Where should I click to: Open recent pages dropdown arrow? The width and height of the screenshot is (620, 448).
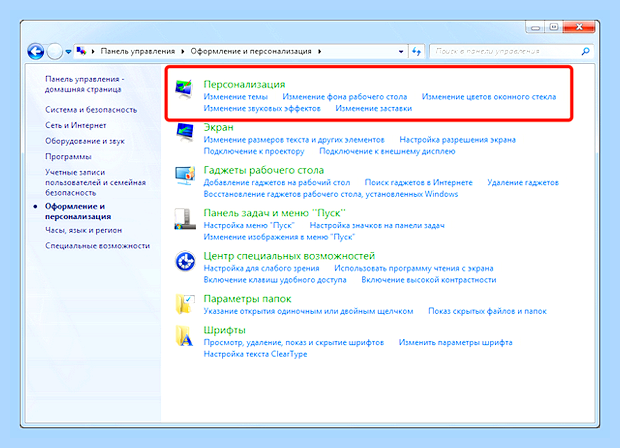pyautogui.click(x=68, y=52)
